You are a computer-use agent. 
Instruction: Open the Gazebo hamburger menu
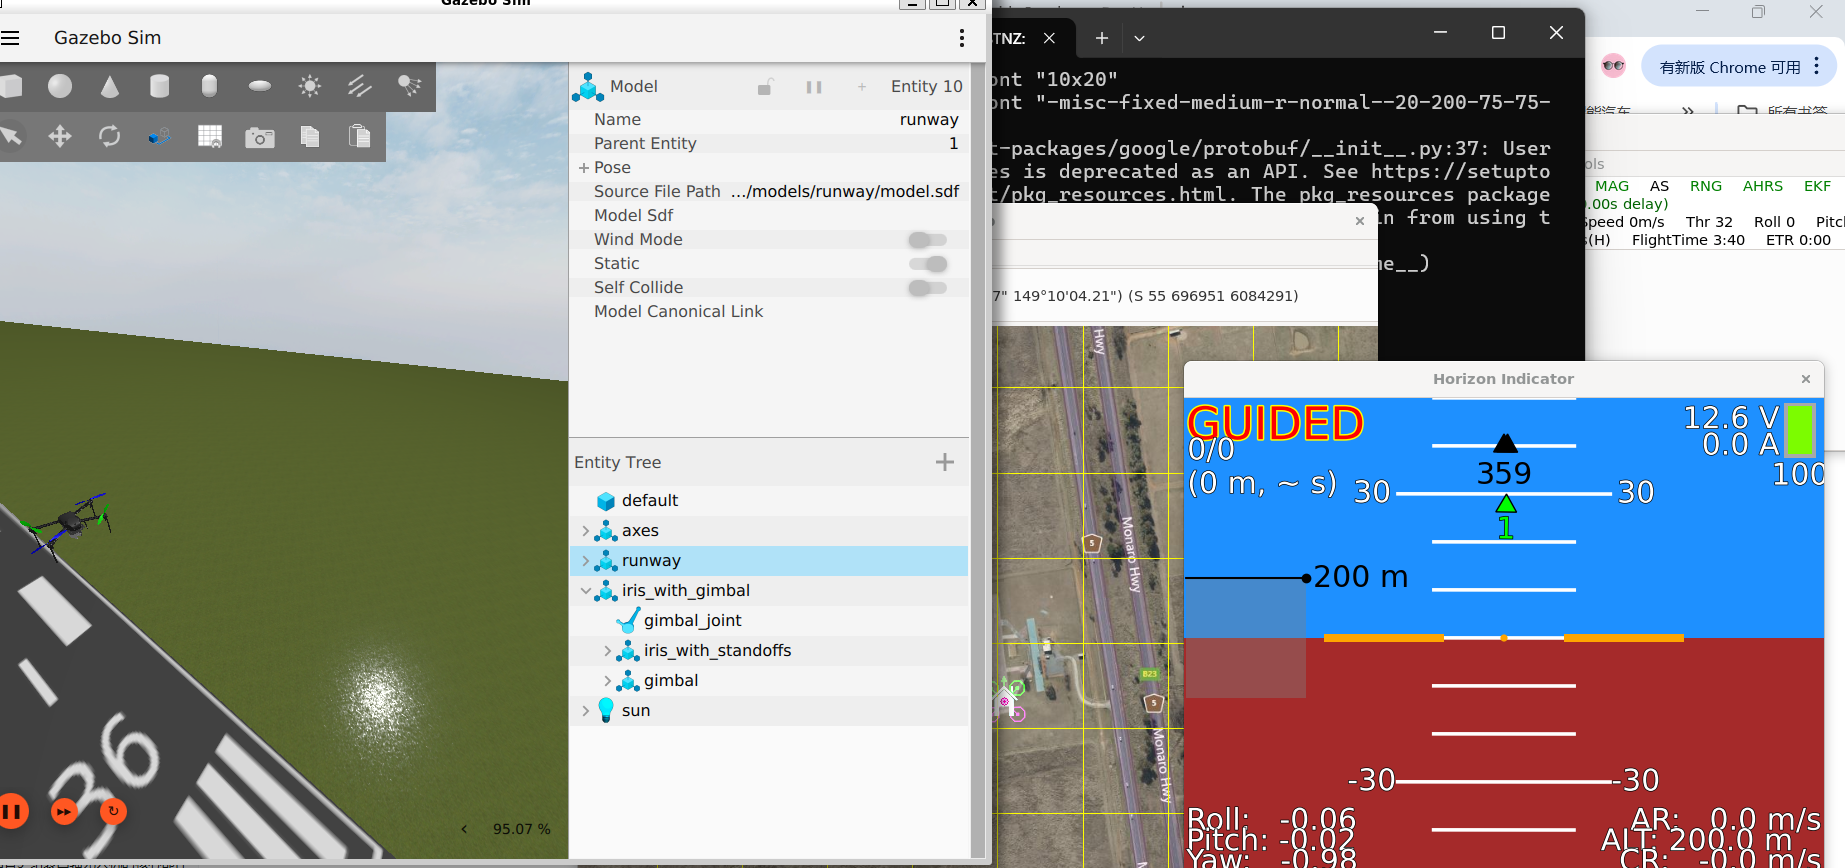point(11,38)
